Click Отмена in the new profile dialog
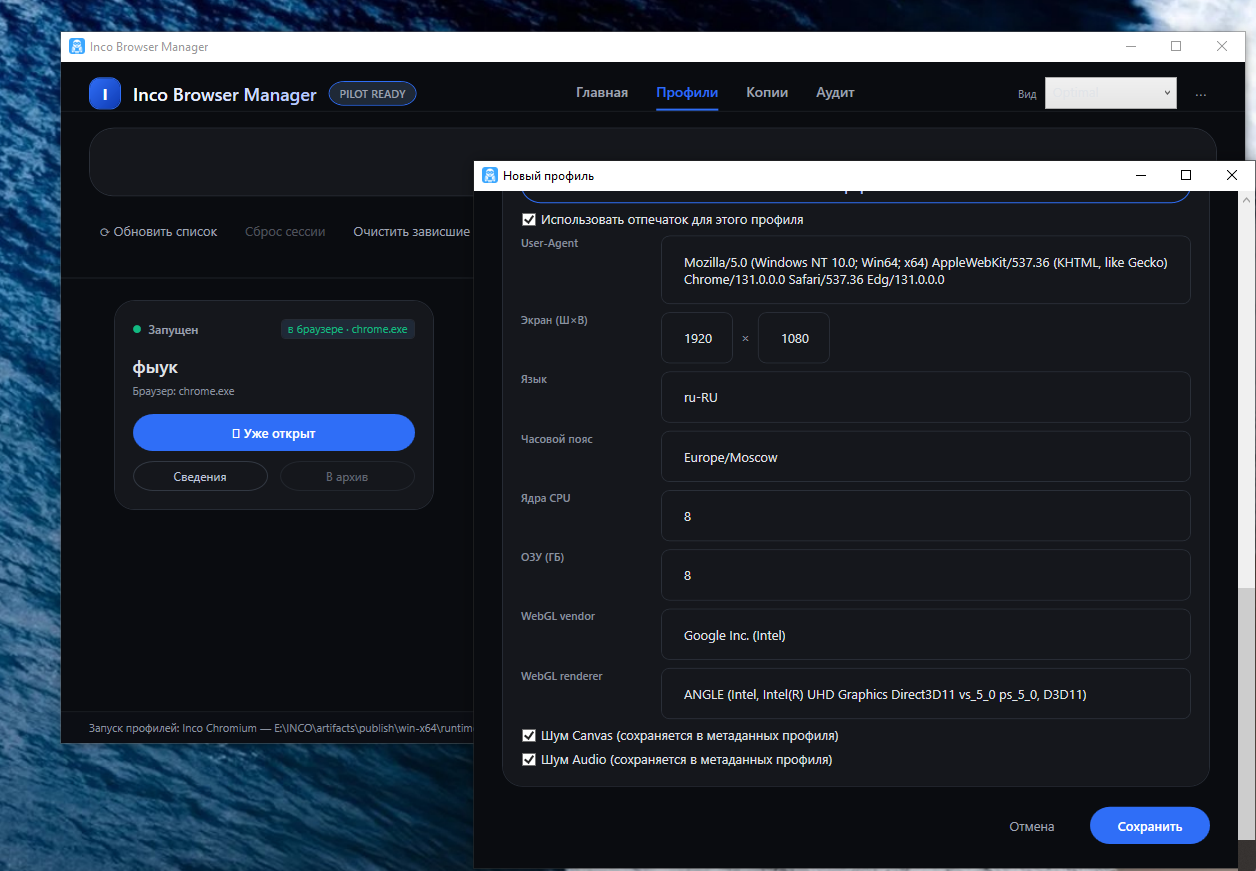Image resolution: width=1256 pixels, height=871 pixels. pyautogui.click(x=1032, y=826)
